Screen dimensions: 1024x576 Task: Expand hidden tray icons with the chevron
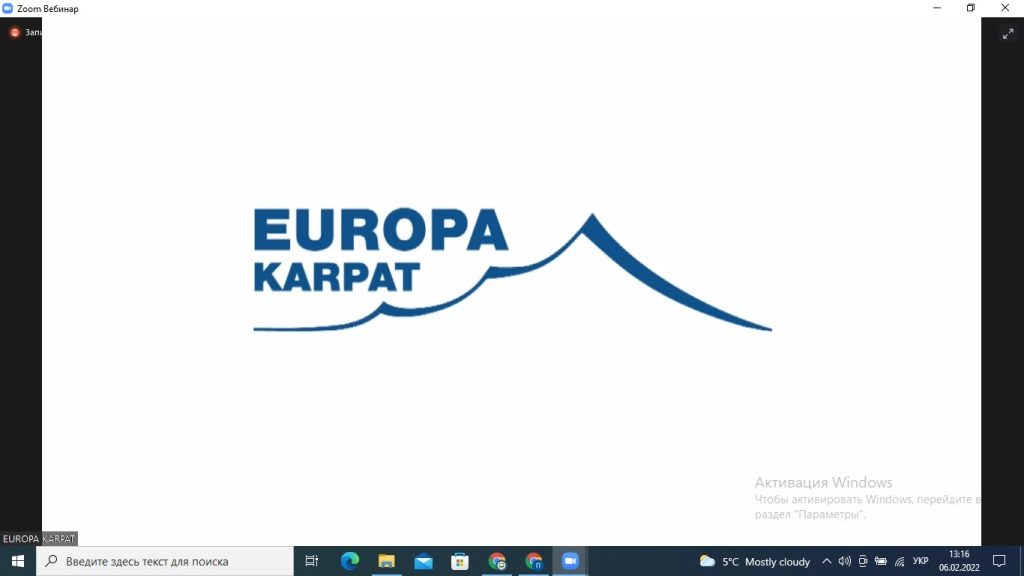pyautogui.click(x=827, y=561)
